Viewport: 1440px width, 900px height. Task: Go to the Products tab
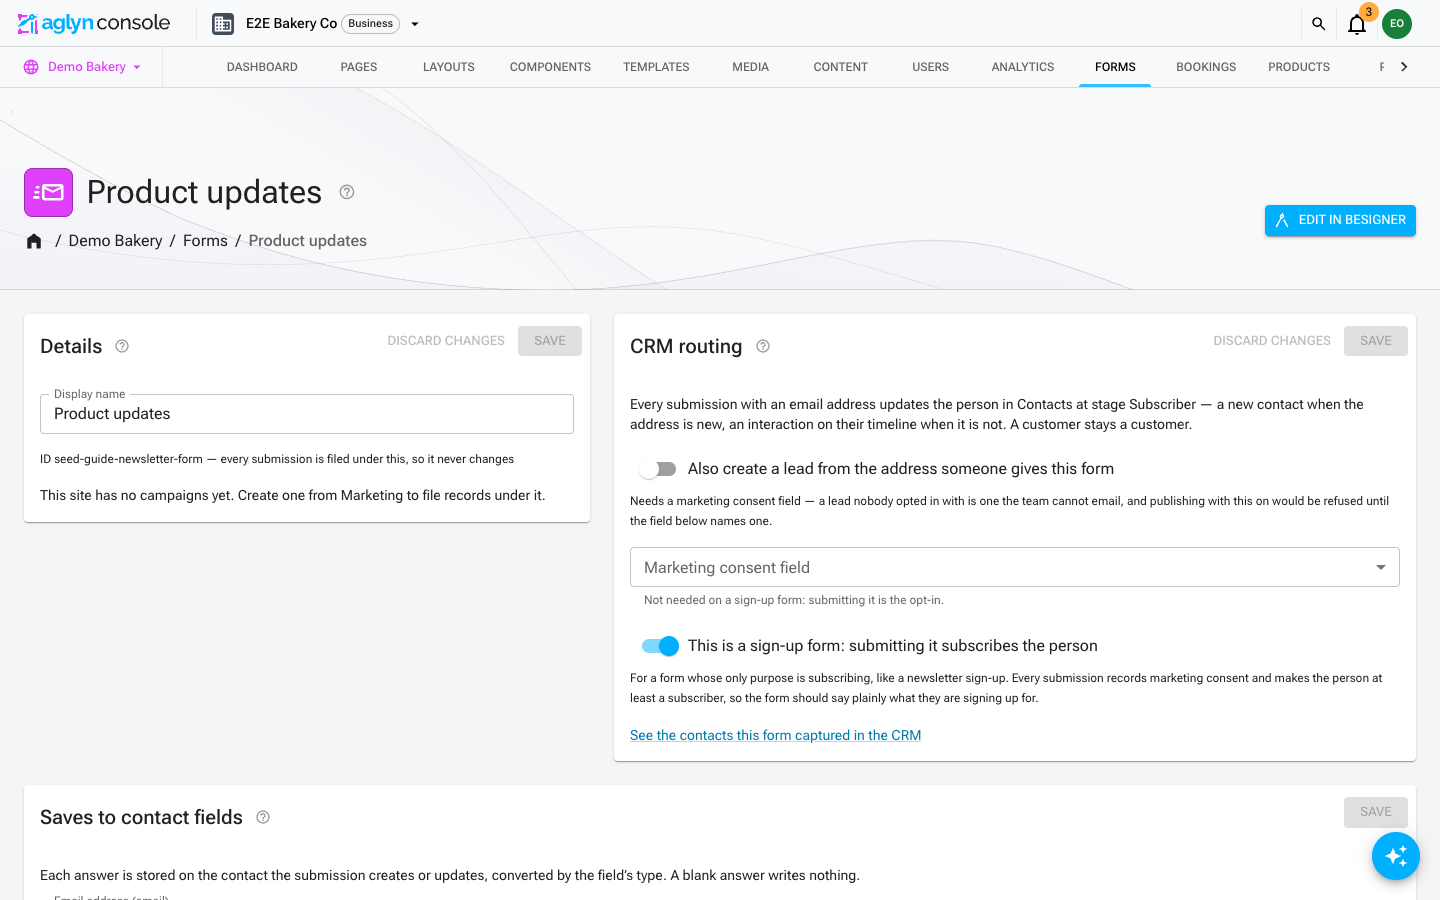coord(1299,67)
